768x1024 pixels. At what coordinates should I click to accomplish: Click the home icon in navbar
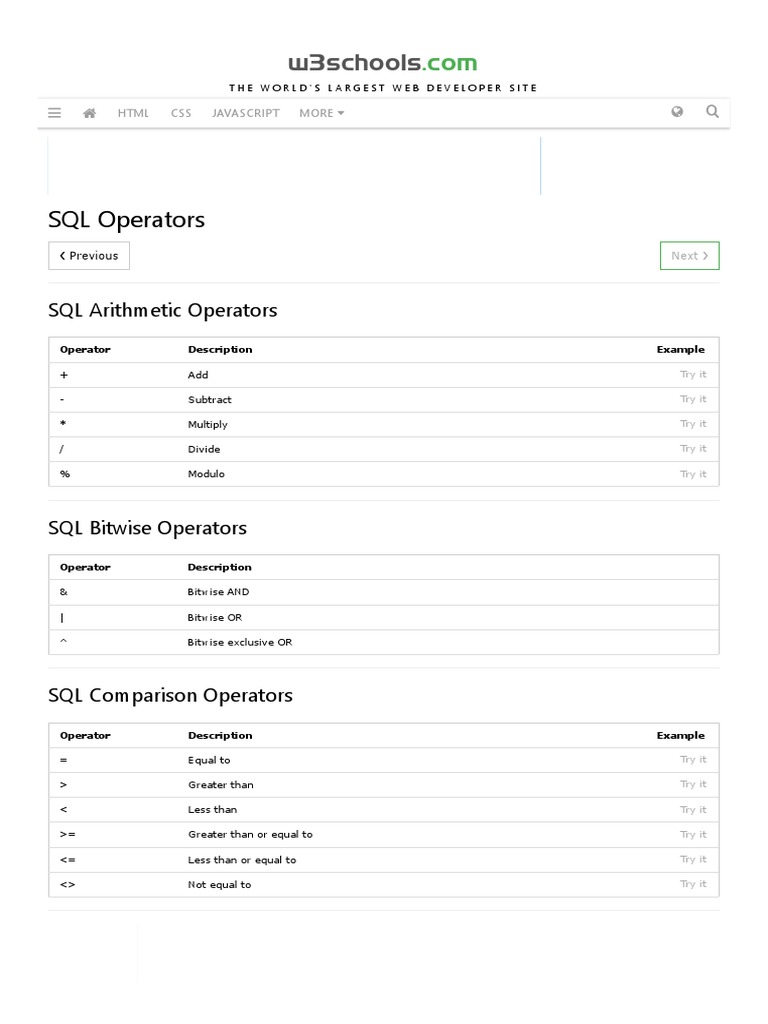point(89,113)
